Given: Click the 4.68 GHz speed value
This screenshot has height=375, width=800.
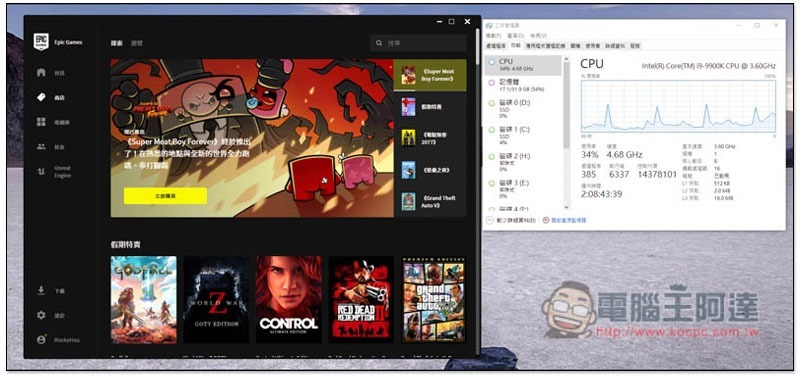Looking at the screenshot, I should (x=624, y=155).
